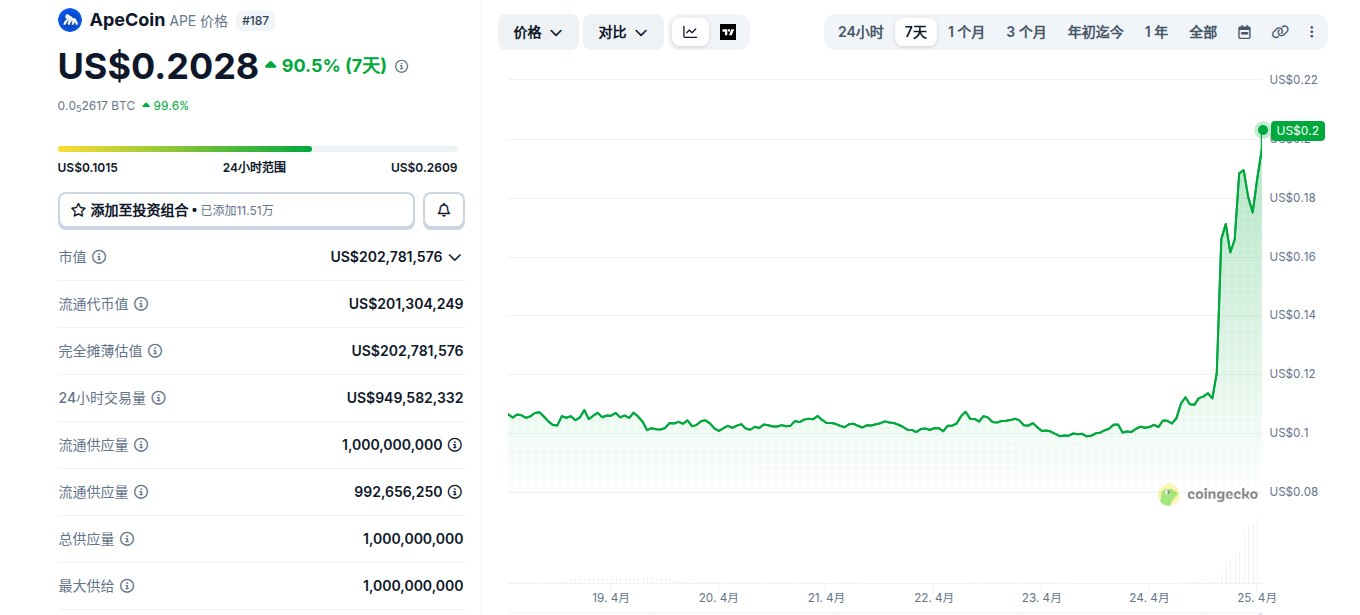
Task: Click 添加至投资组合 button
Action: (x=236, y=210)
